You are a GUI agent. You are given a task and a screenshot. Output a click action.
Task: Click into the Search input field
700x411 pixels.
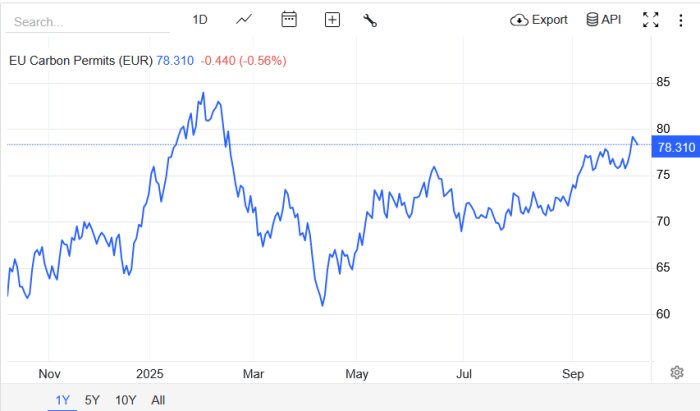click(x=90, y=20)
